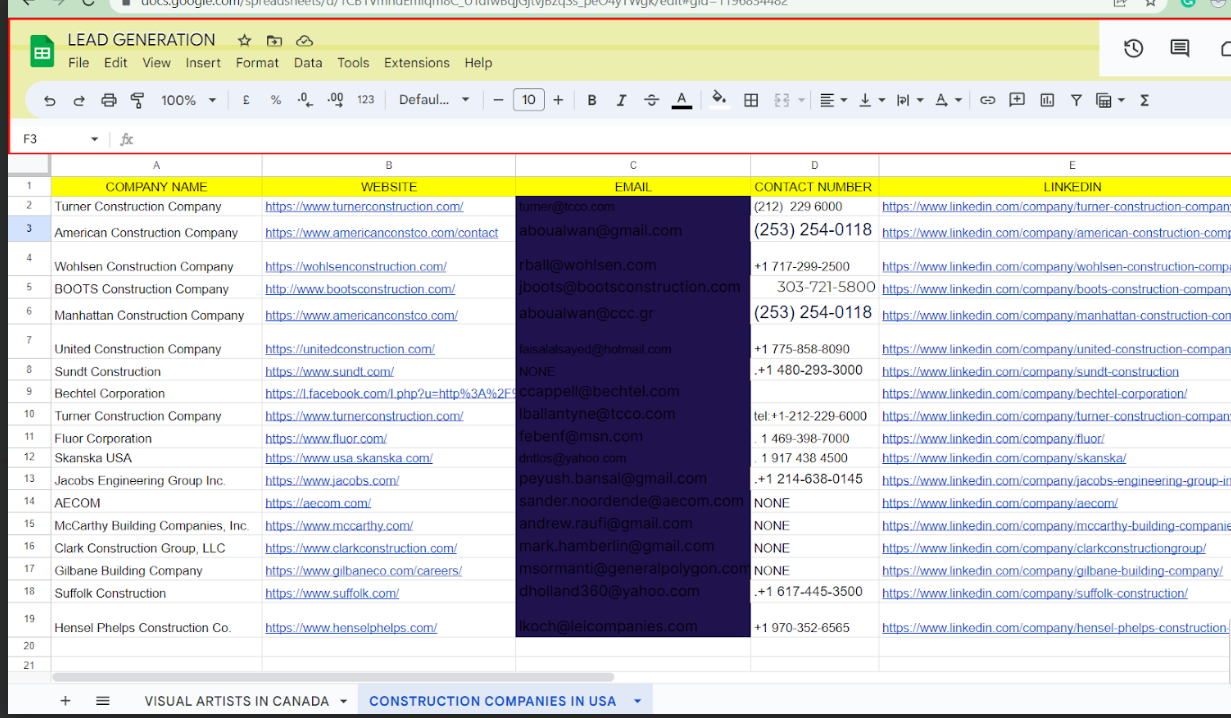Open the turnerconstruction.com link in row 2
This screenshot has height=718, width=1231.
(x=364, y=207)
